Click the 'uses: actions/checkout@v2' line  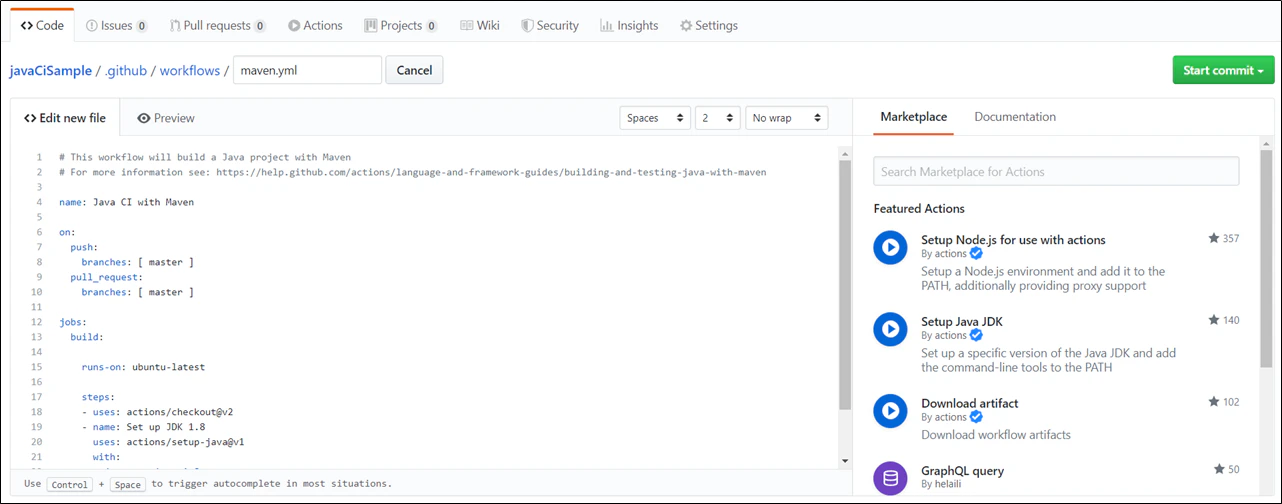click(x=157, y=412)
